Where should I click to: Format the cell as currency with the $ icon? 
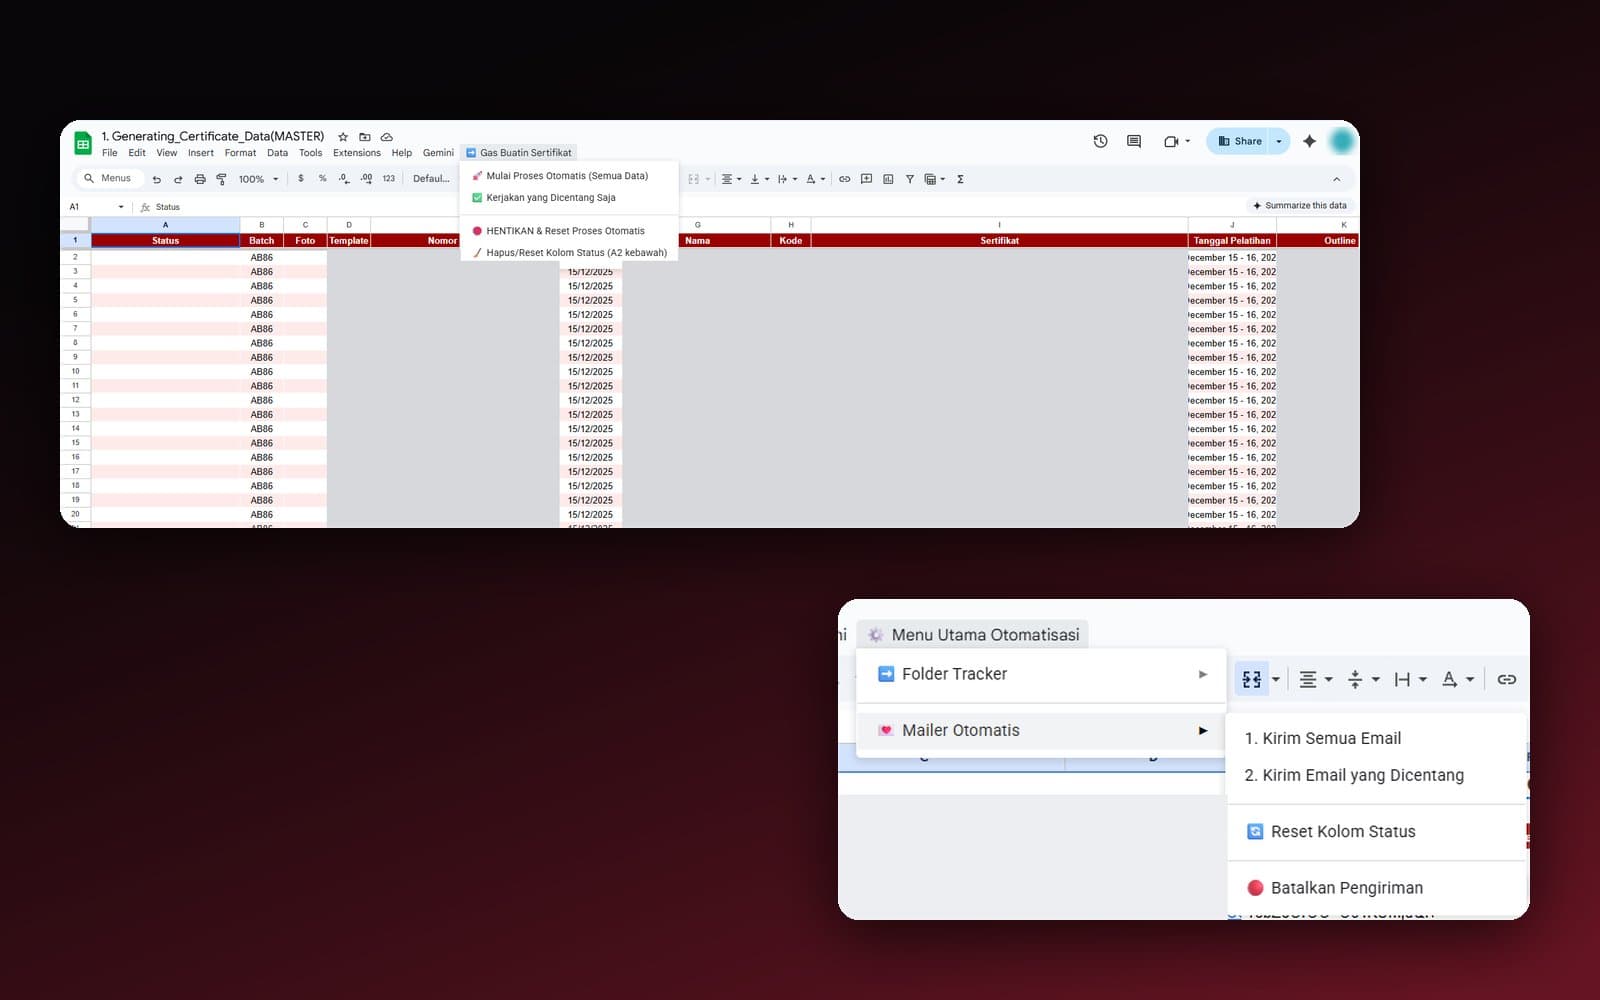point(301,179)
